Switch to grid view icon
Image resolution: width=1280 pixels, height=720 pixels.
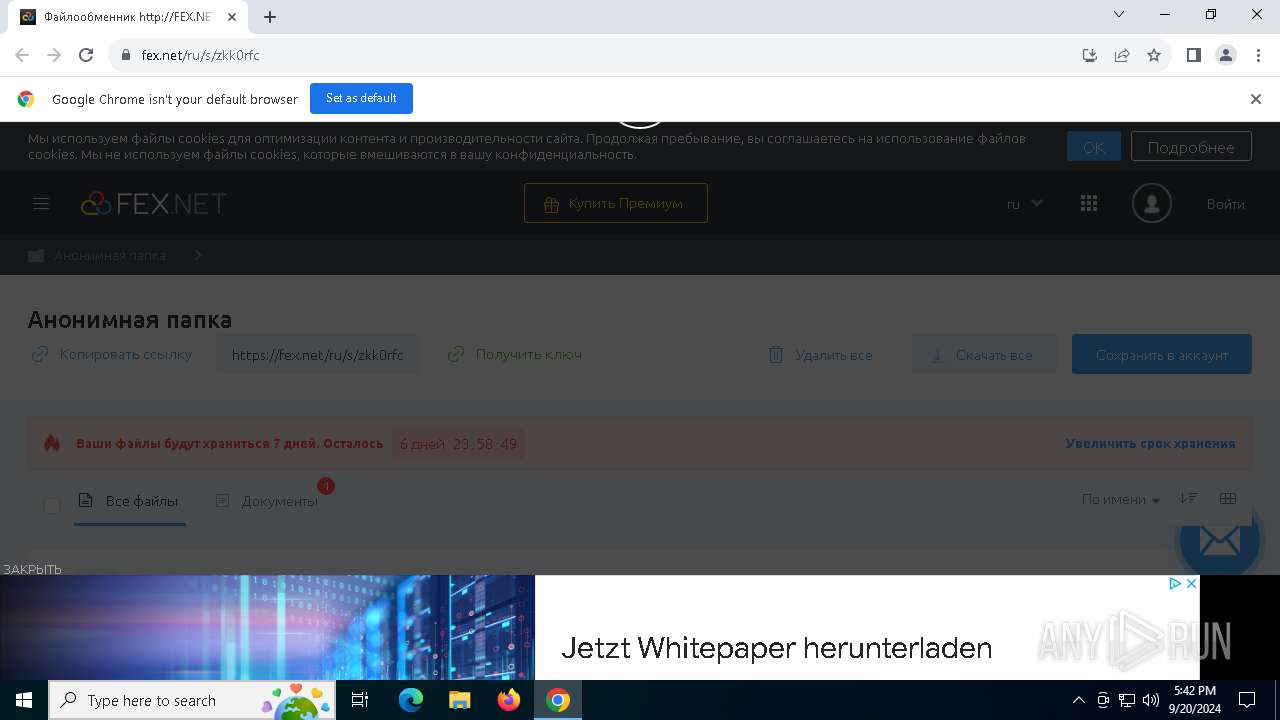click(1228, 498)
